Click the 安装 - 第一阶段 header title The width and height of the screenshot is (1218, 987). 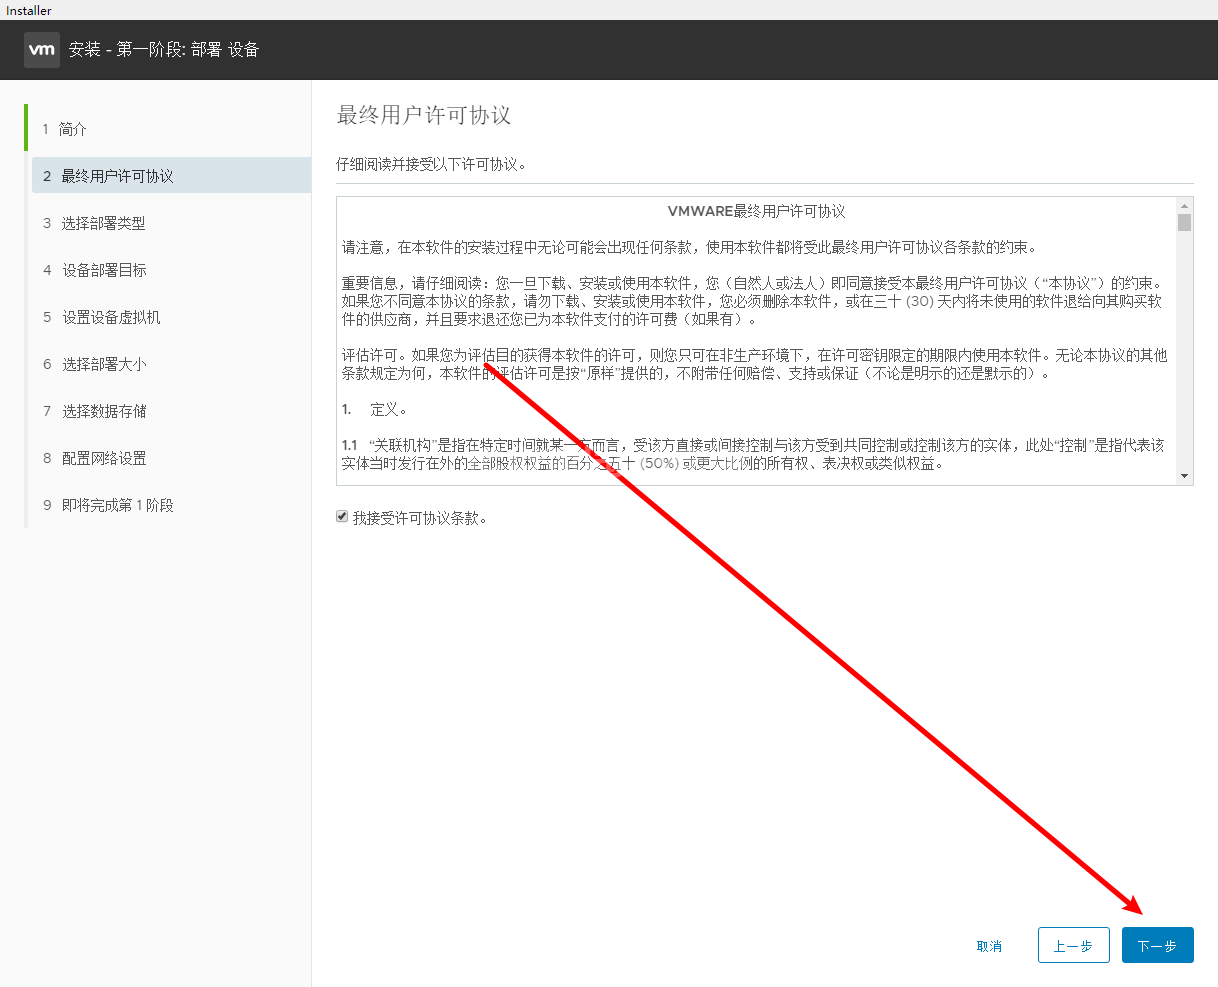click(x=164, y=50)
